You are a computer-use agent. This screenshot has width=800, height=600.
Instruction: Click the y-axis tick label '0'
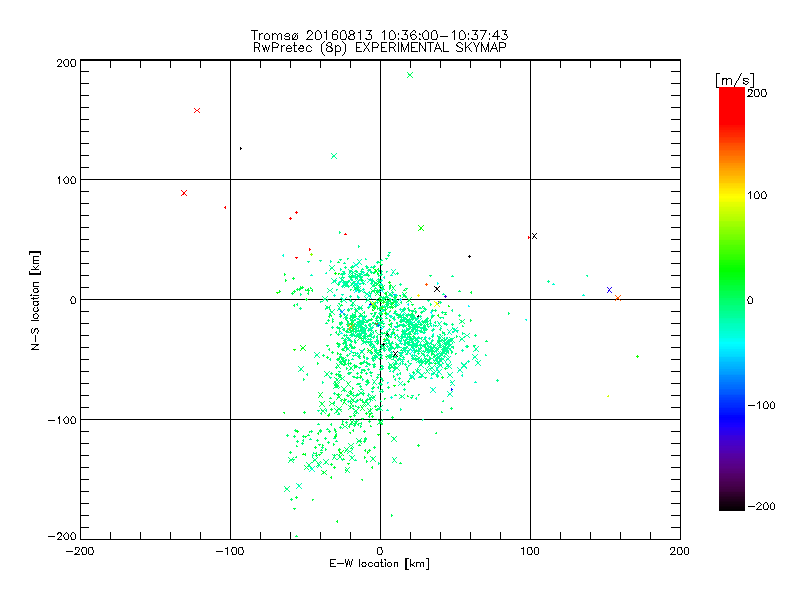tap(73, 300)
